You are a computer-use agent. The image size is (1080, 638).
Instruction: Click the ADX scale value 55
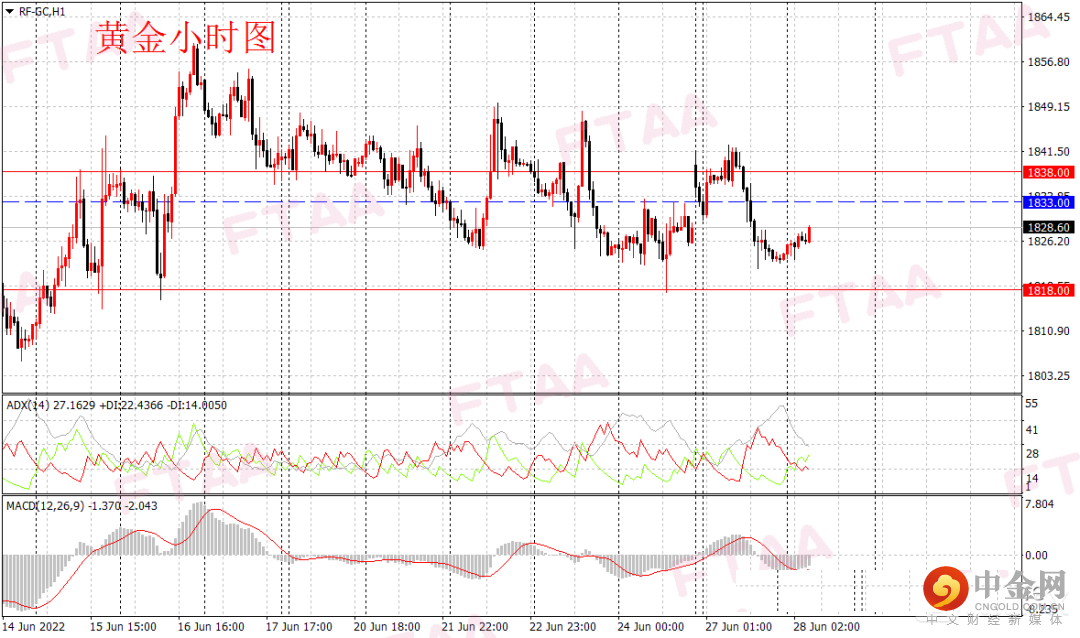[1032, 404]
